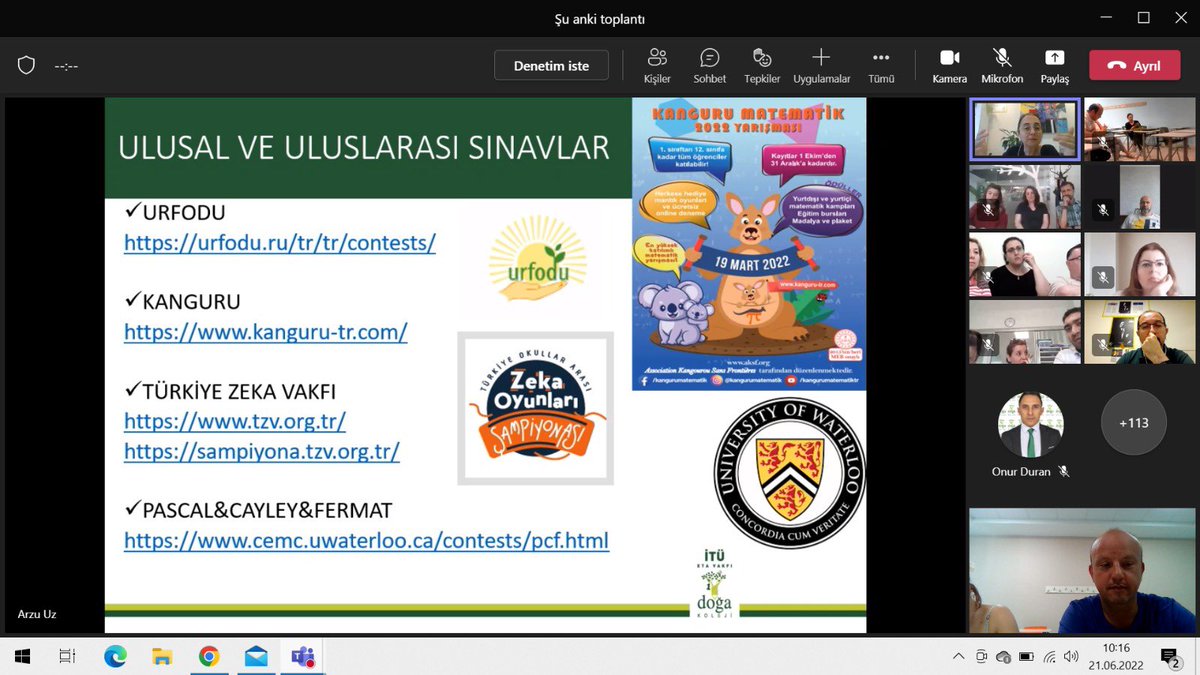
Task: Open the Sohbet chat panel
Action: pyautogui.click(x=710, y=65)
